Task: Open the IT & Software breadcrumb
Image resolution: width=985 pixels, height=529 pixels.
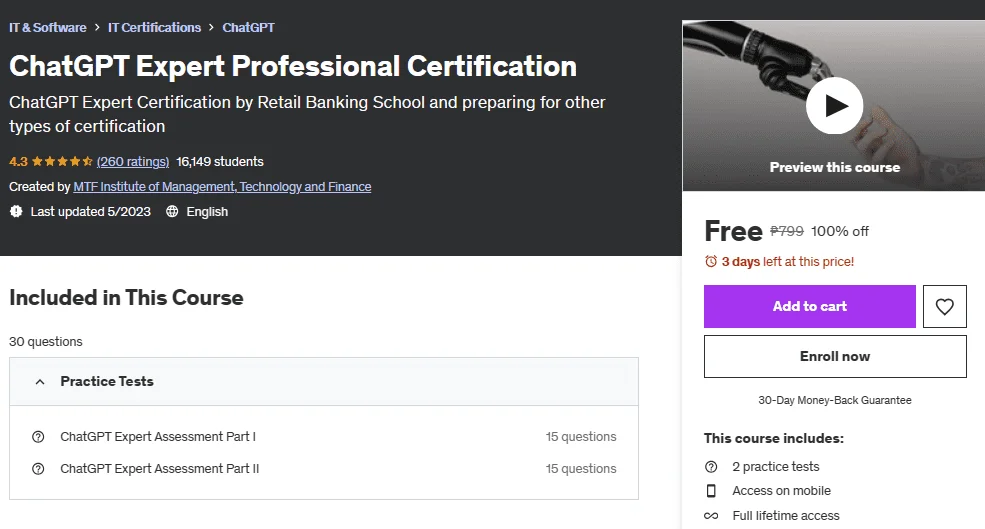Action: point(48,28)
